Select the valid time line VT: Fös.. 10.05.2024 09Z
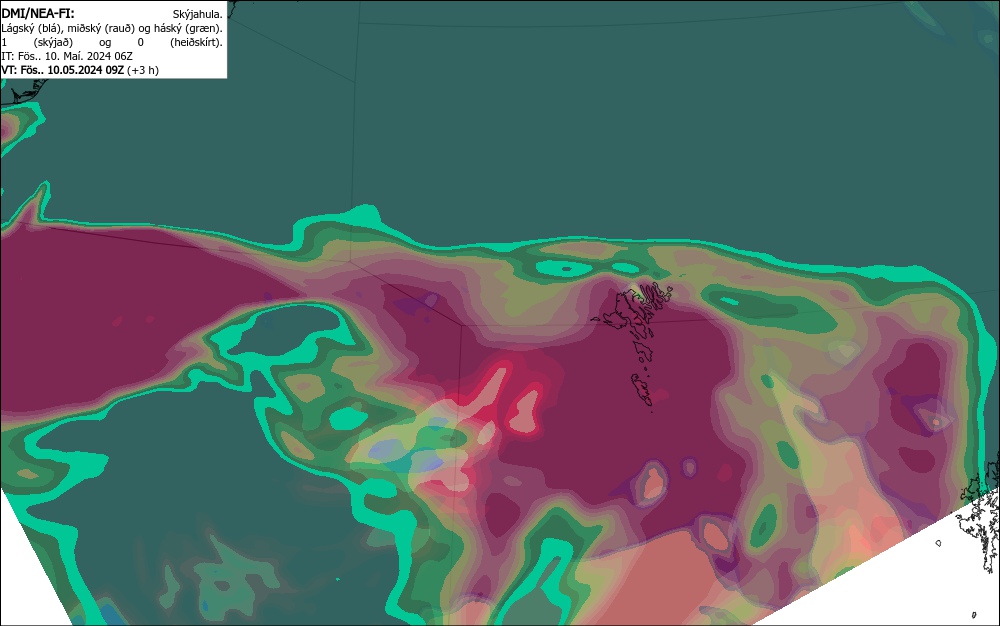This screenshot has width=1000, height=626. tap(62, 70)
